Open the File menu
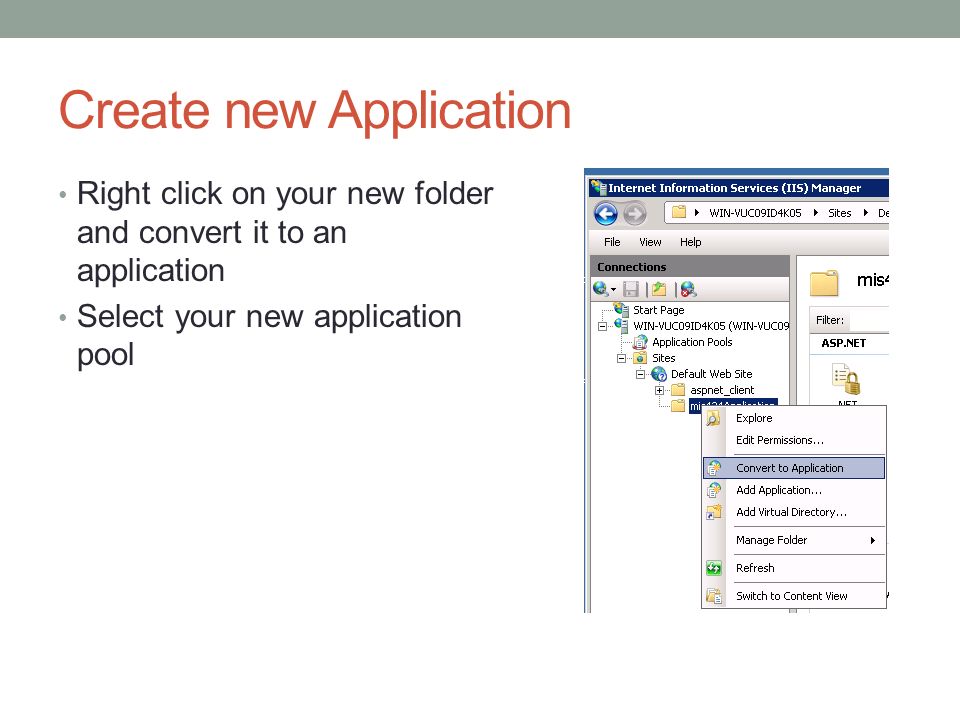960x720 pixels. click(x=612, y=242)
